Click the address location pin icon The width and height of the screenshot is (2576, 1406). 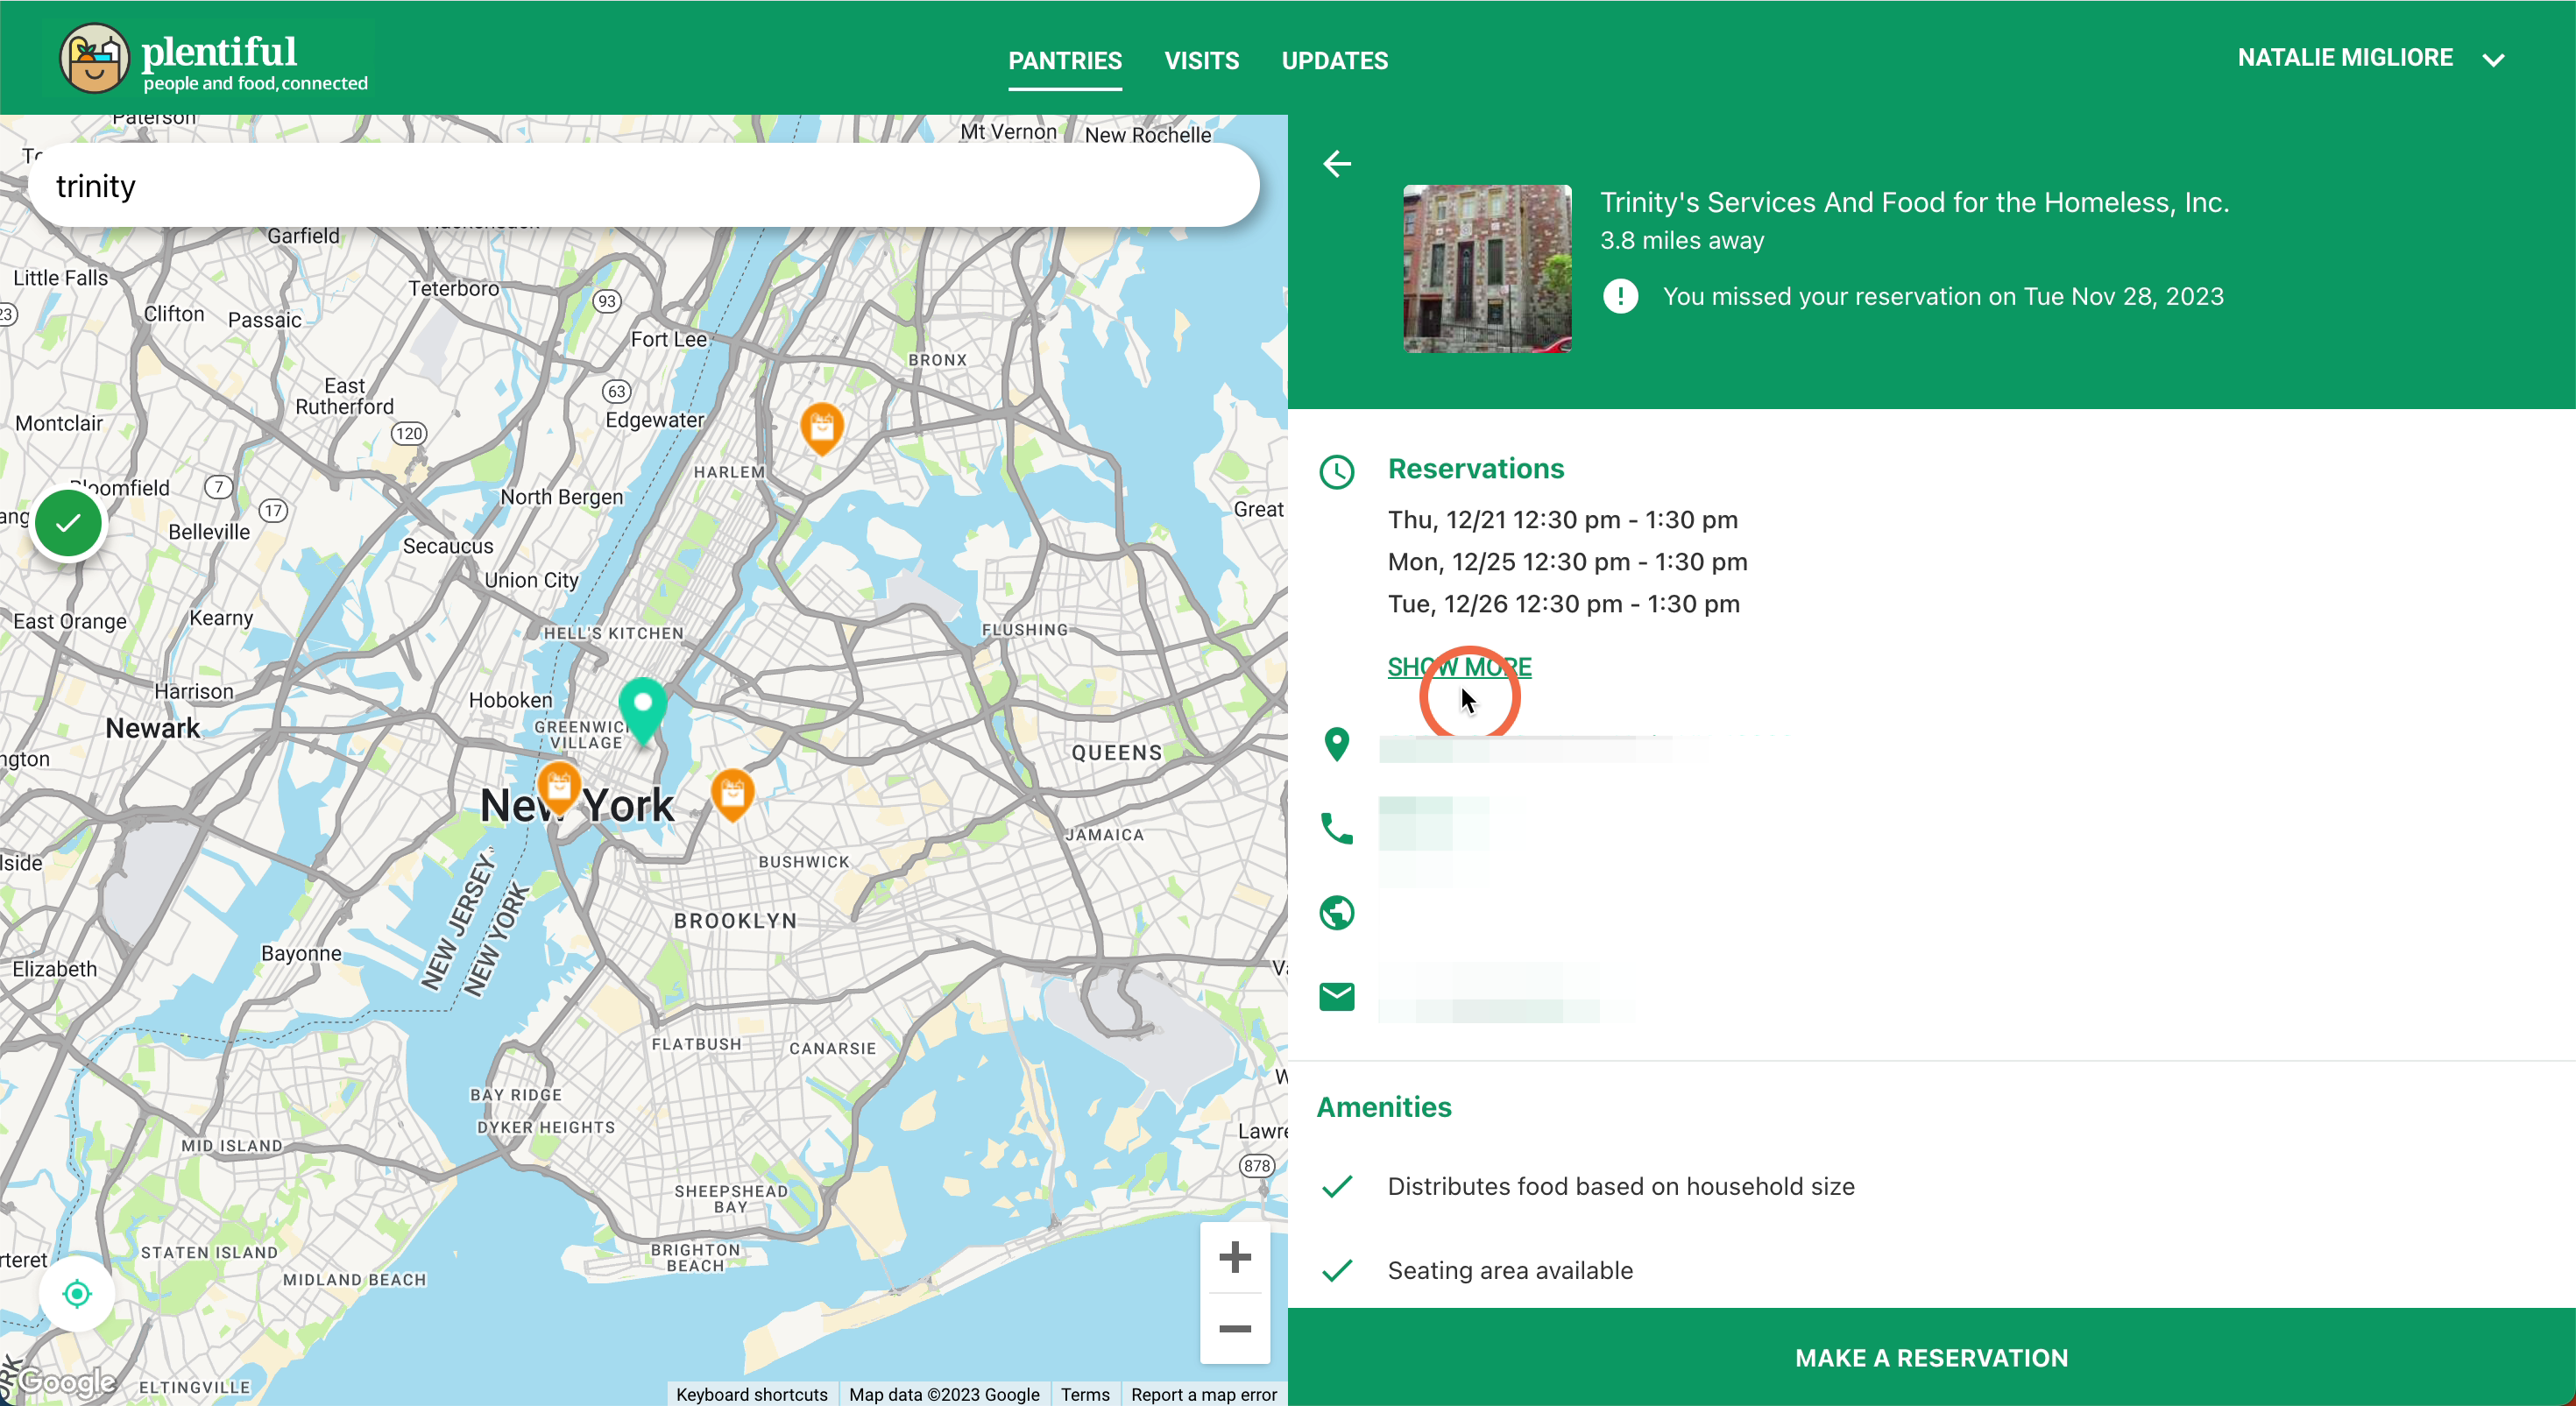click(1337, 744)
